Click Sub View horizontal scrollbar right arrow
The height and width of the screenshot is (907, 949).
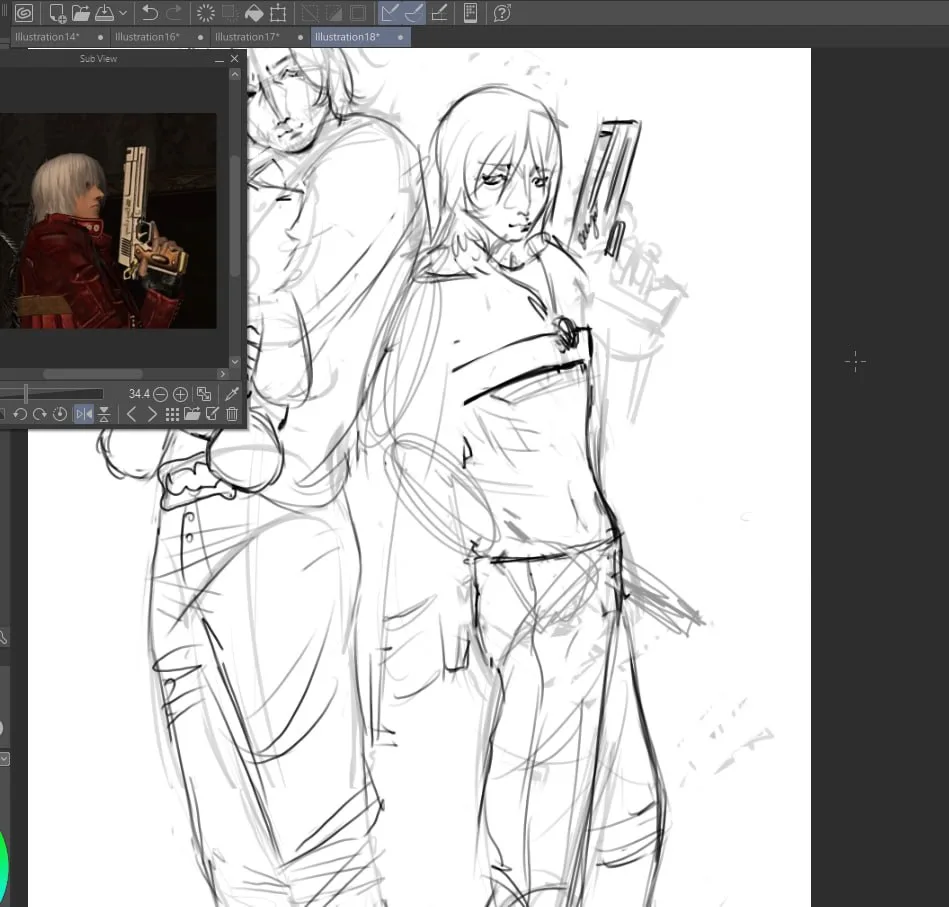(x=222, y=374)
